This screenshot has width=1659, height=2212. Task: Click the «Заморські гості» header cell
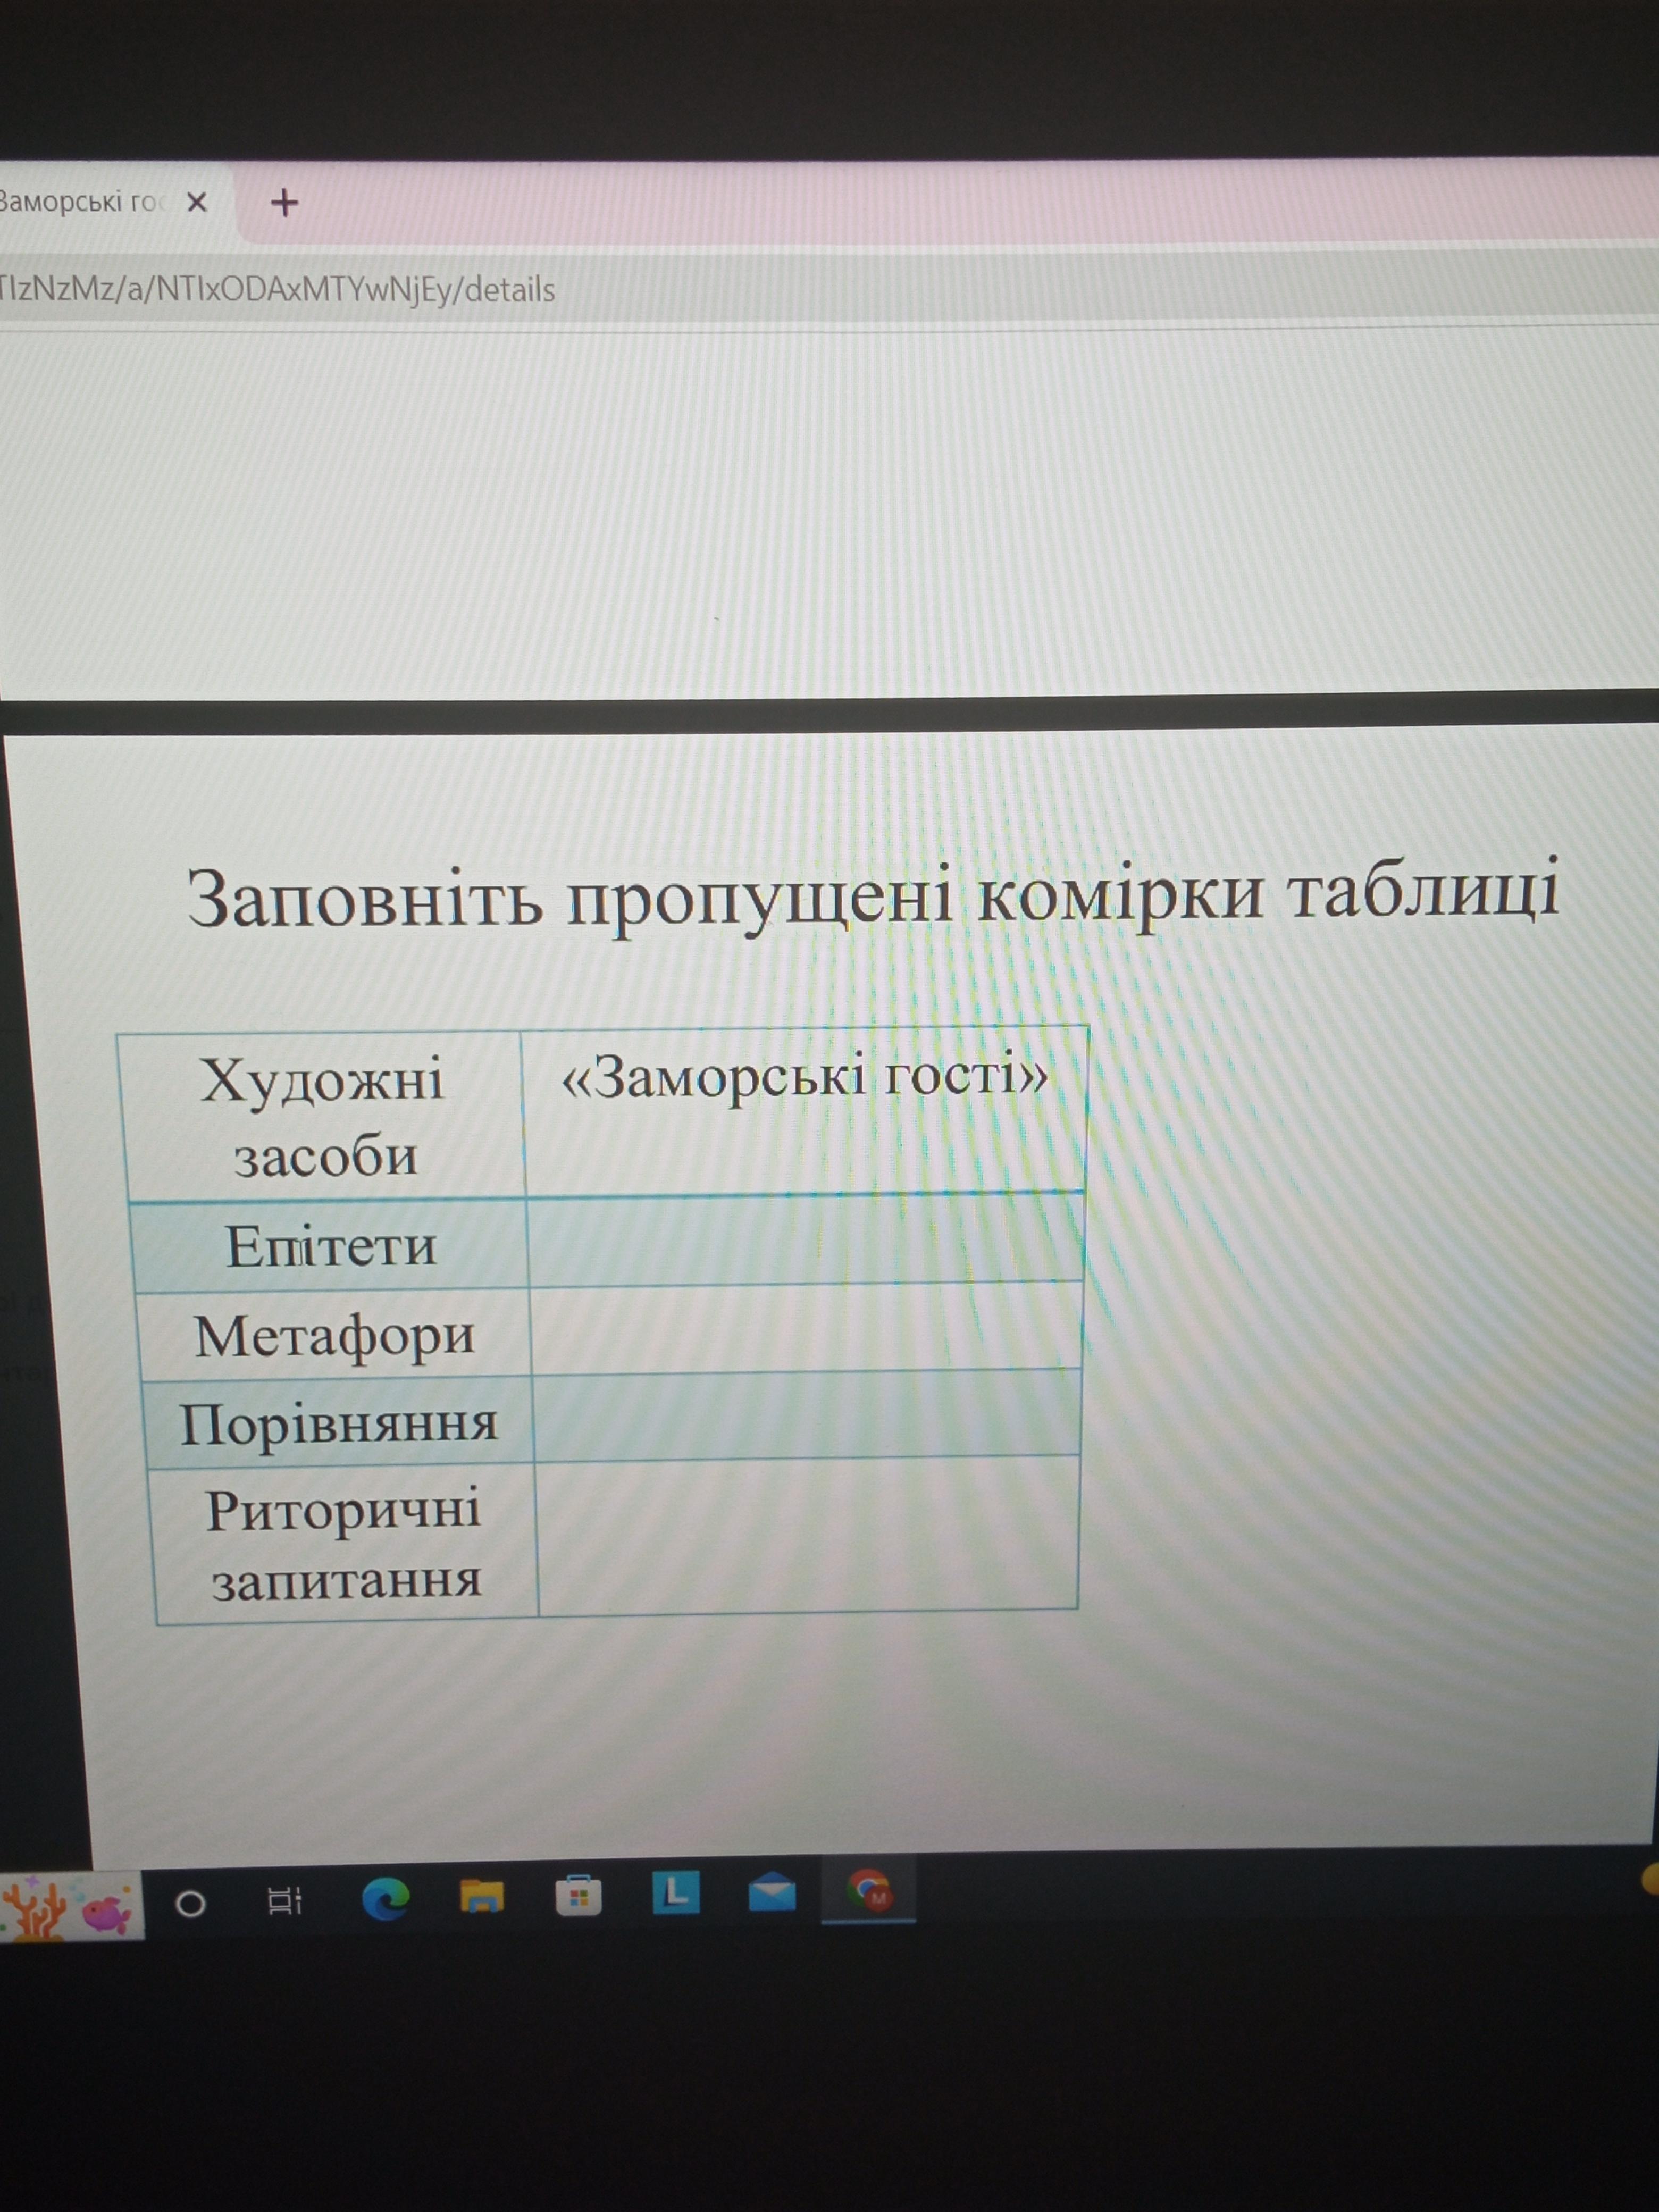(804, 1110)
